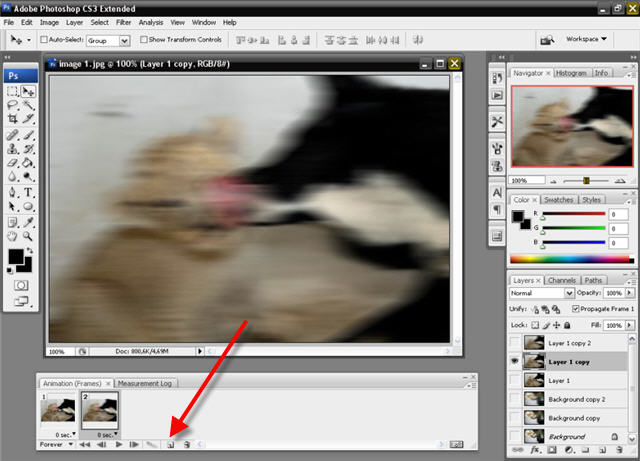The image size is (640, 461).
Task: Click the Tween frames icon
Action: [152, 445]
